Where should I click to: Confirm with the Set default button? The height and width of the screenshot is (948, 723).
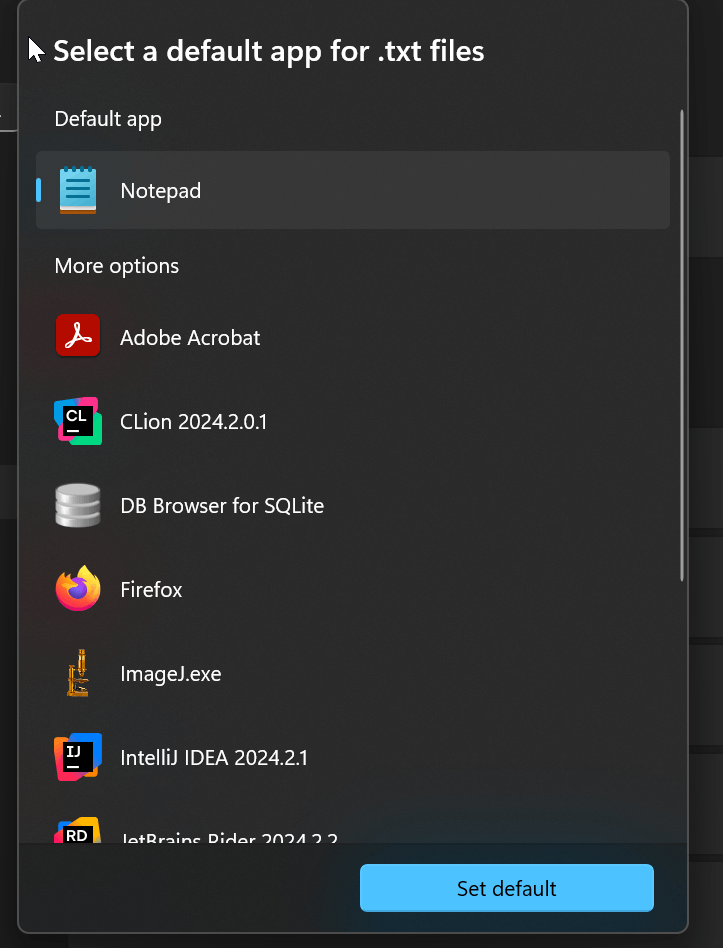pos(507,888)
